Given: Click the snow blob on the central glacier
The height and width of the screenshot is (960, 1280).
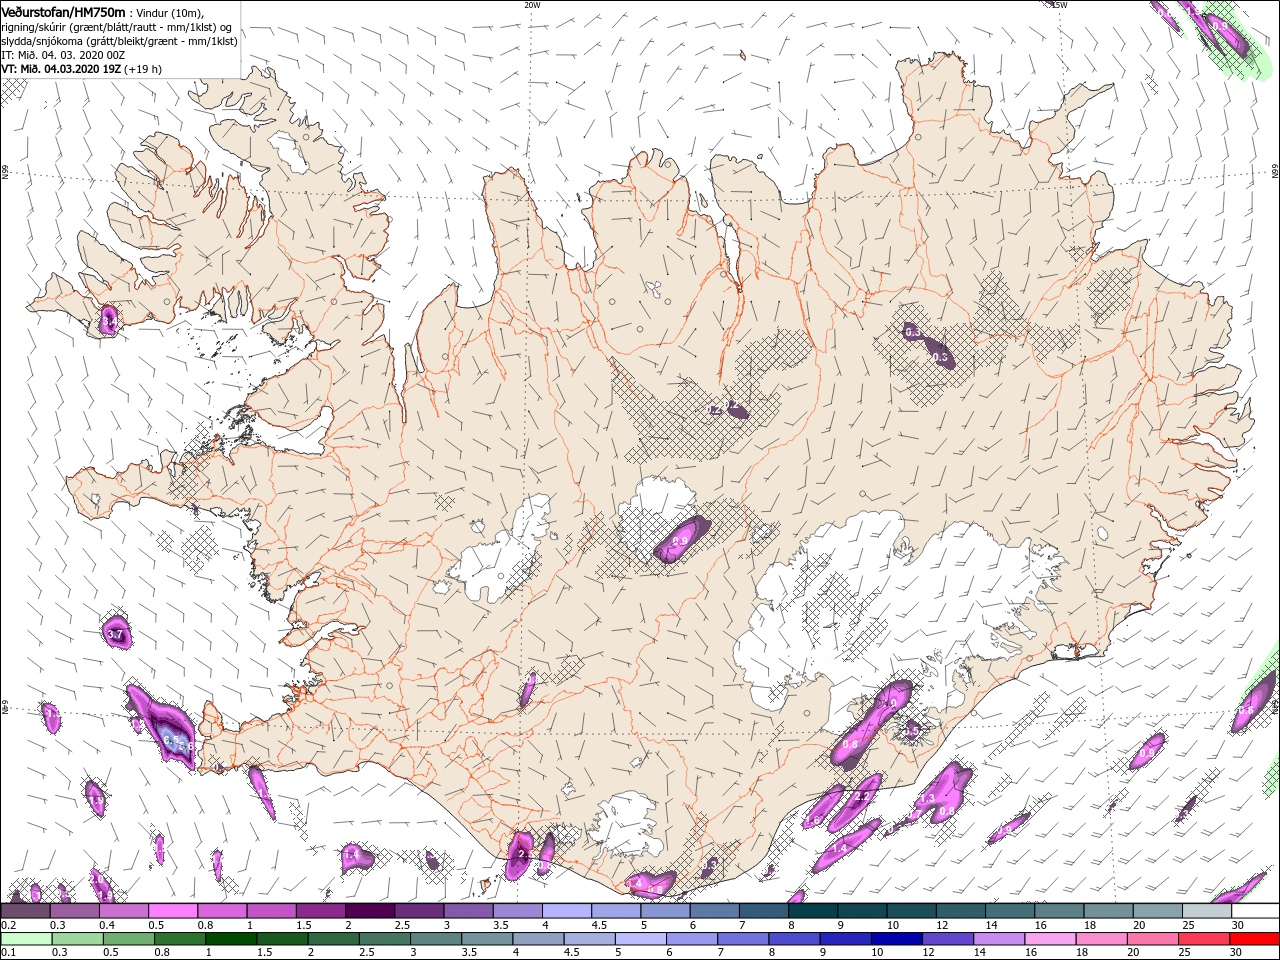Looking at the screenshot, I should coord(682,540).
